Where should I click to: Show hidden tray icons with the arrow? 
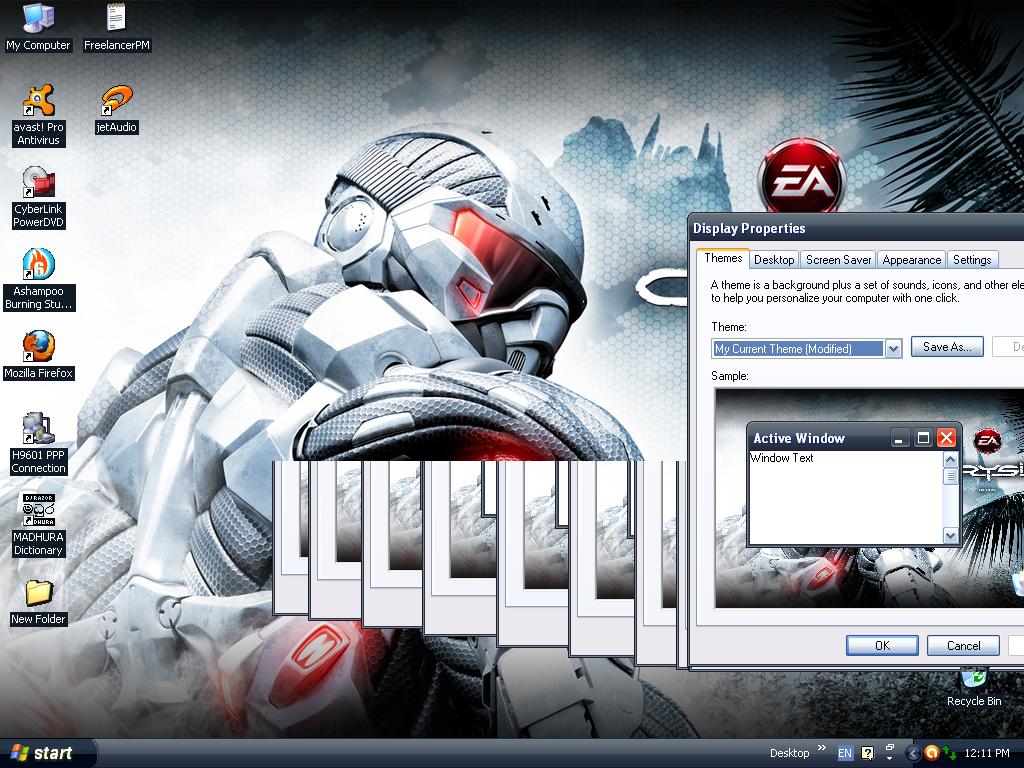coord(912,753)
